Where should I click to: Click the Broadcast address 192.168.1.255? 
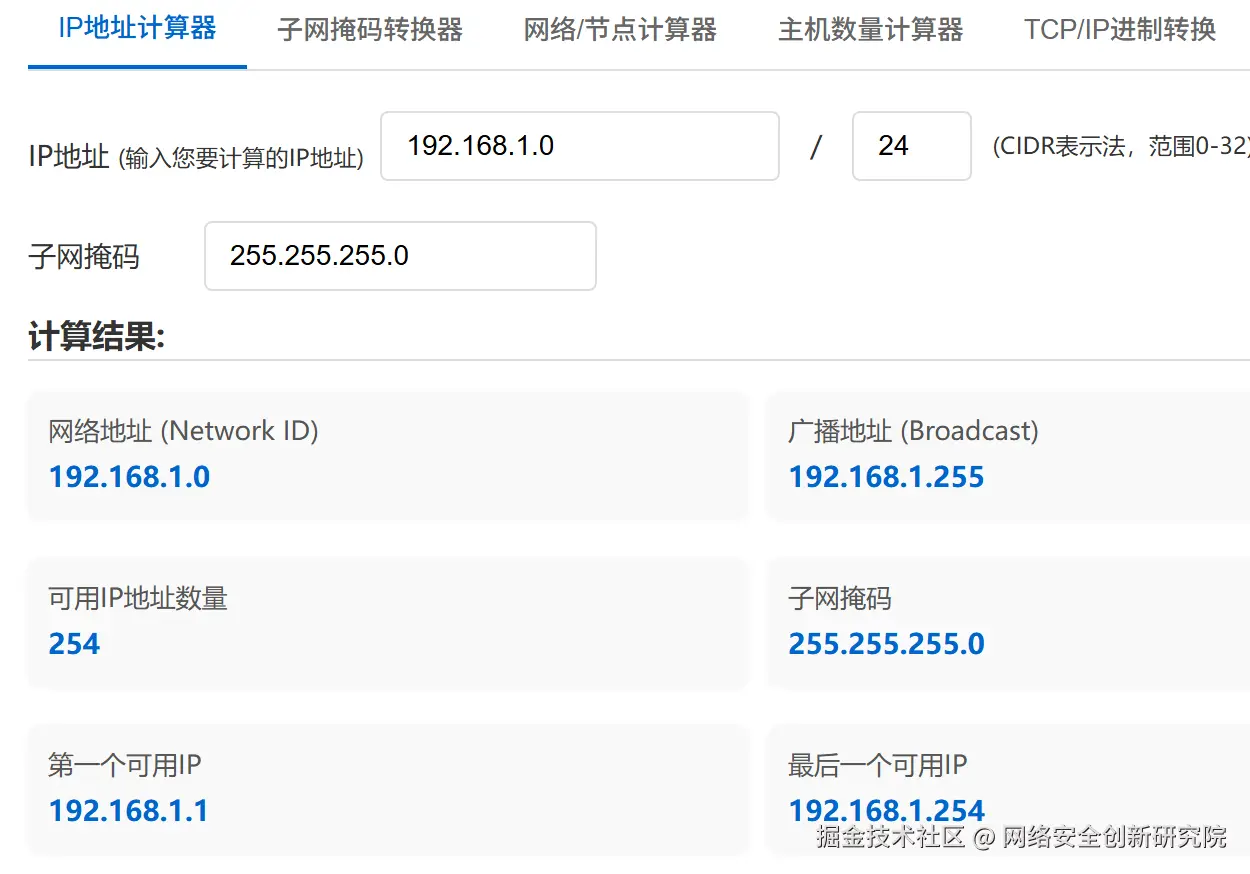[886, 477]
